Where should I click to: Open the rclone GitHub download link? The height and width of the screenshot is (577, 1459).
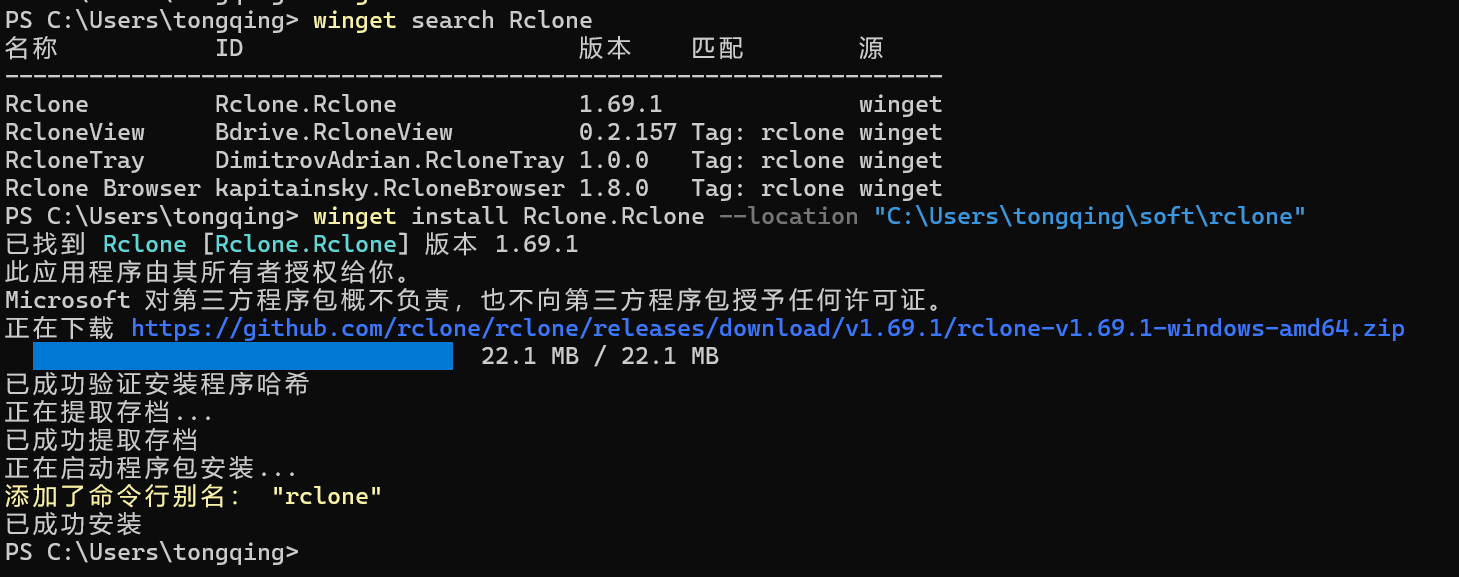click(768, 328)
